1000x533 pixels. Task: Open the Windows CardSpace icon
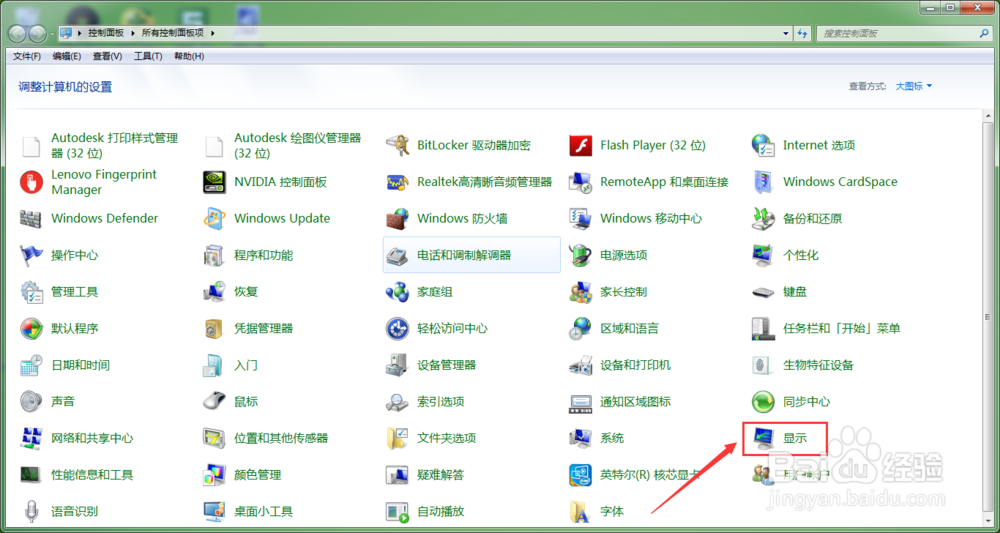click(763, 182)
